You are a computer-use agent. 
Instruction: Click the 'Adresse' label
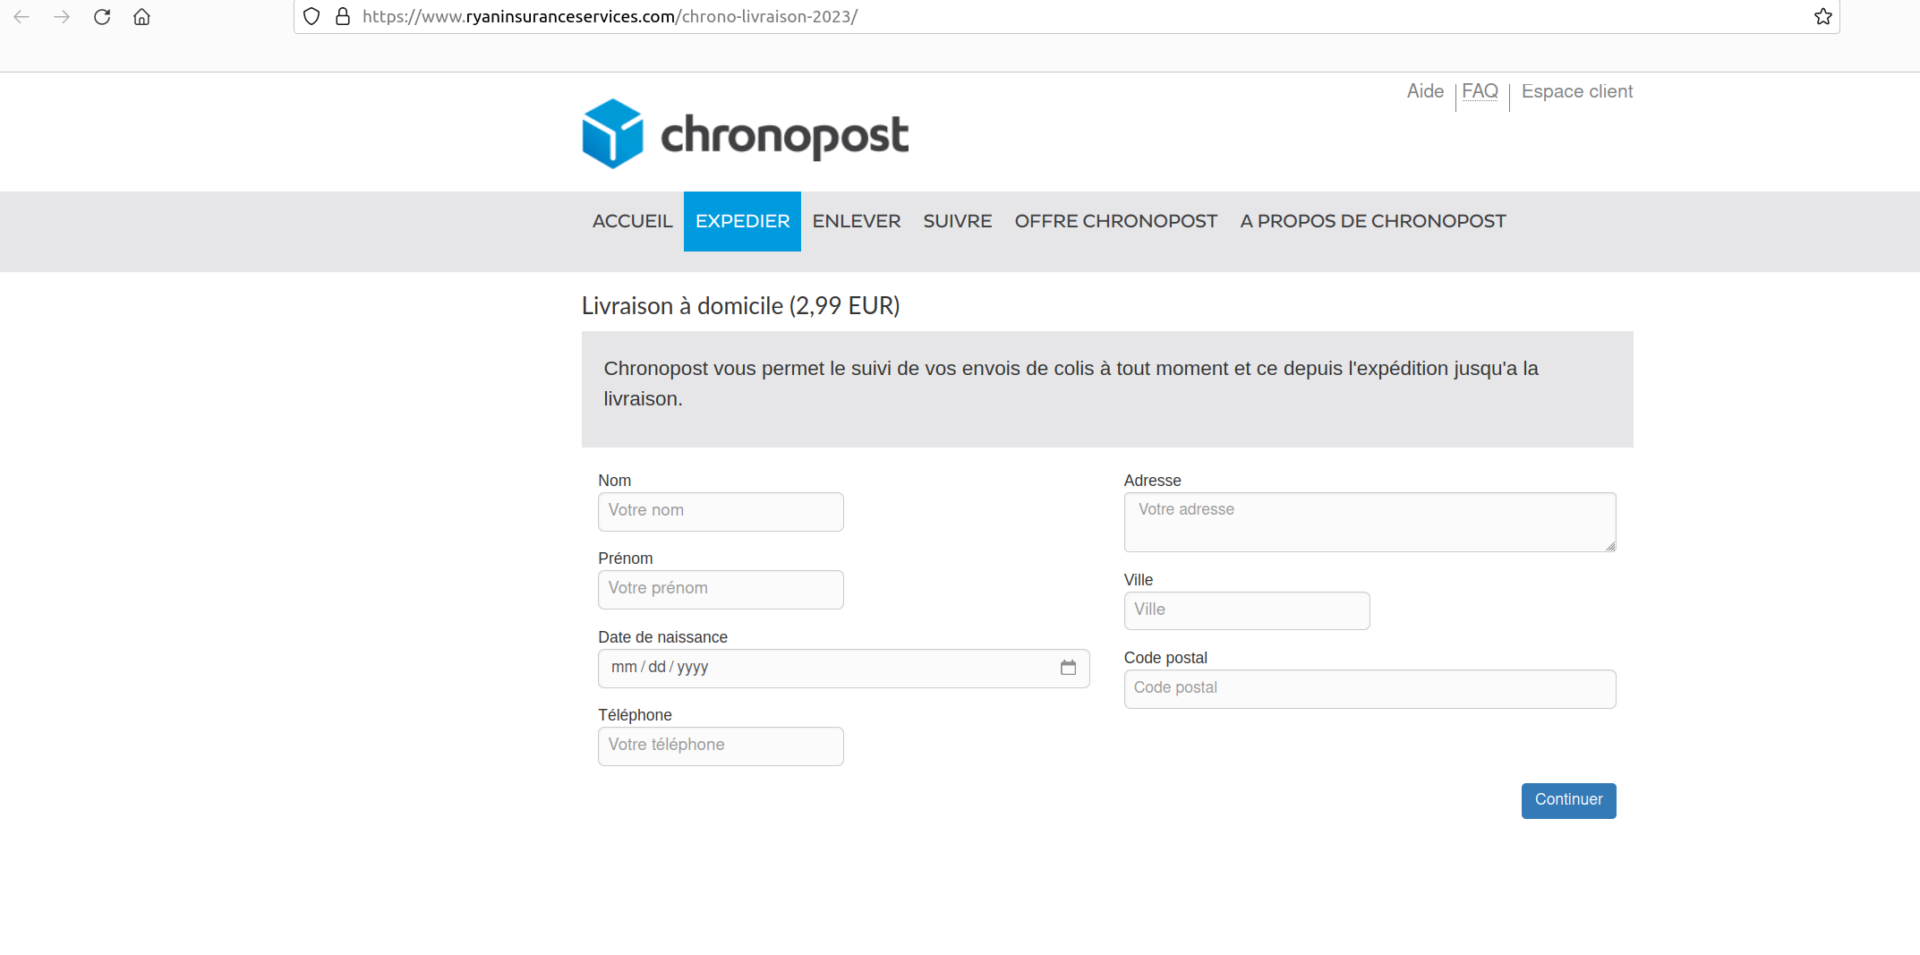(1152, 480)
